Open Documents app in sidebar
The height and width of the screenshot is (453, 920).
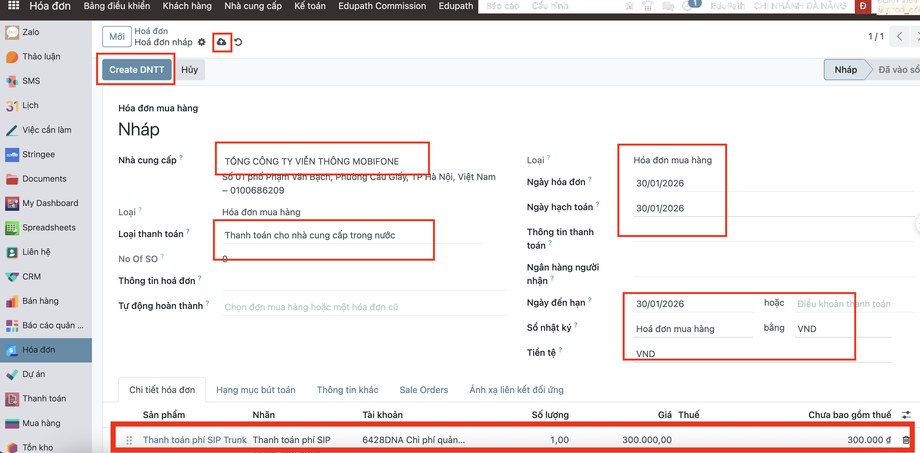tap(46, 179)
